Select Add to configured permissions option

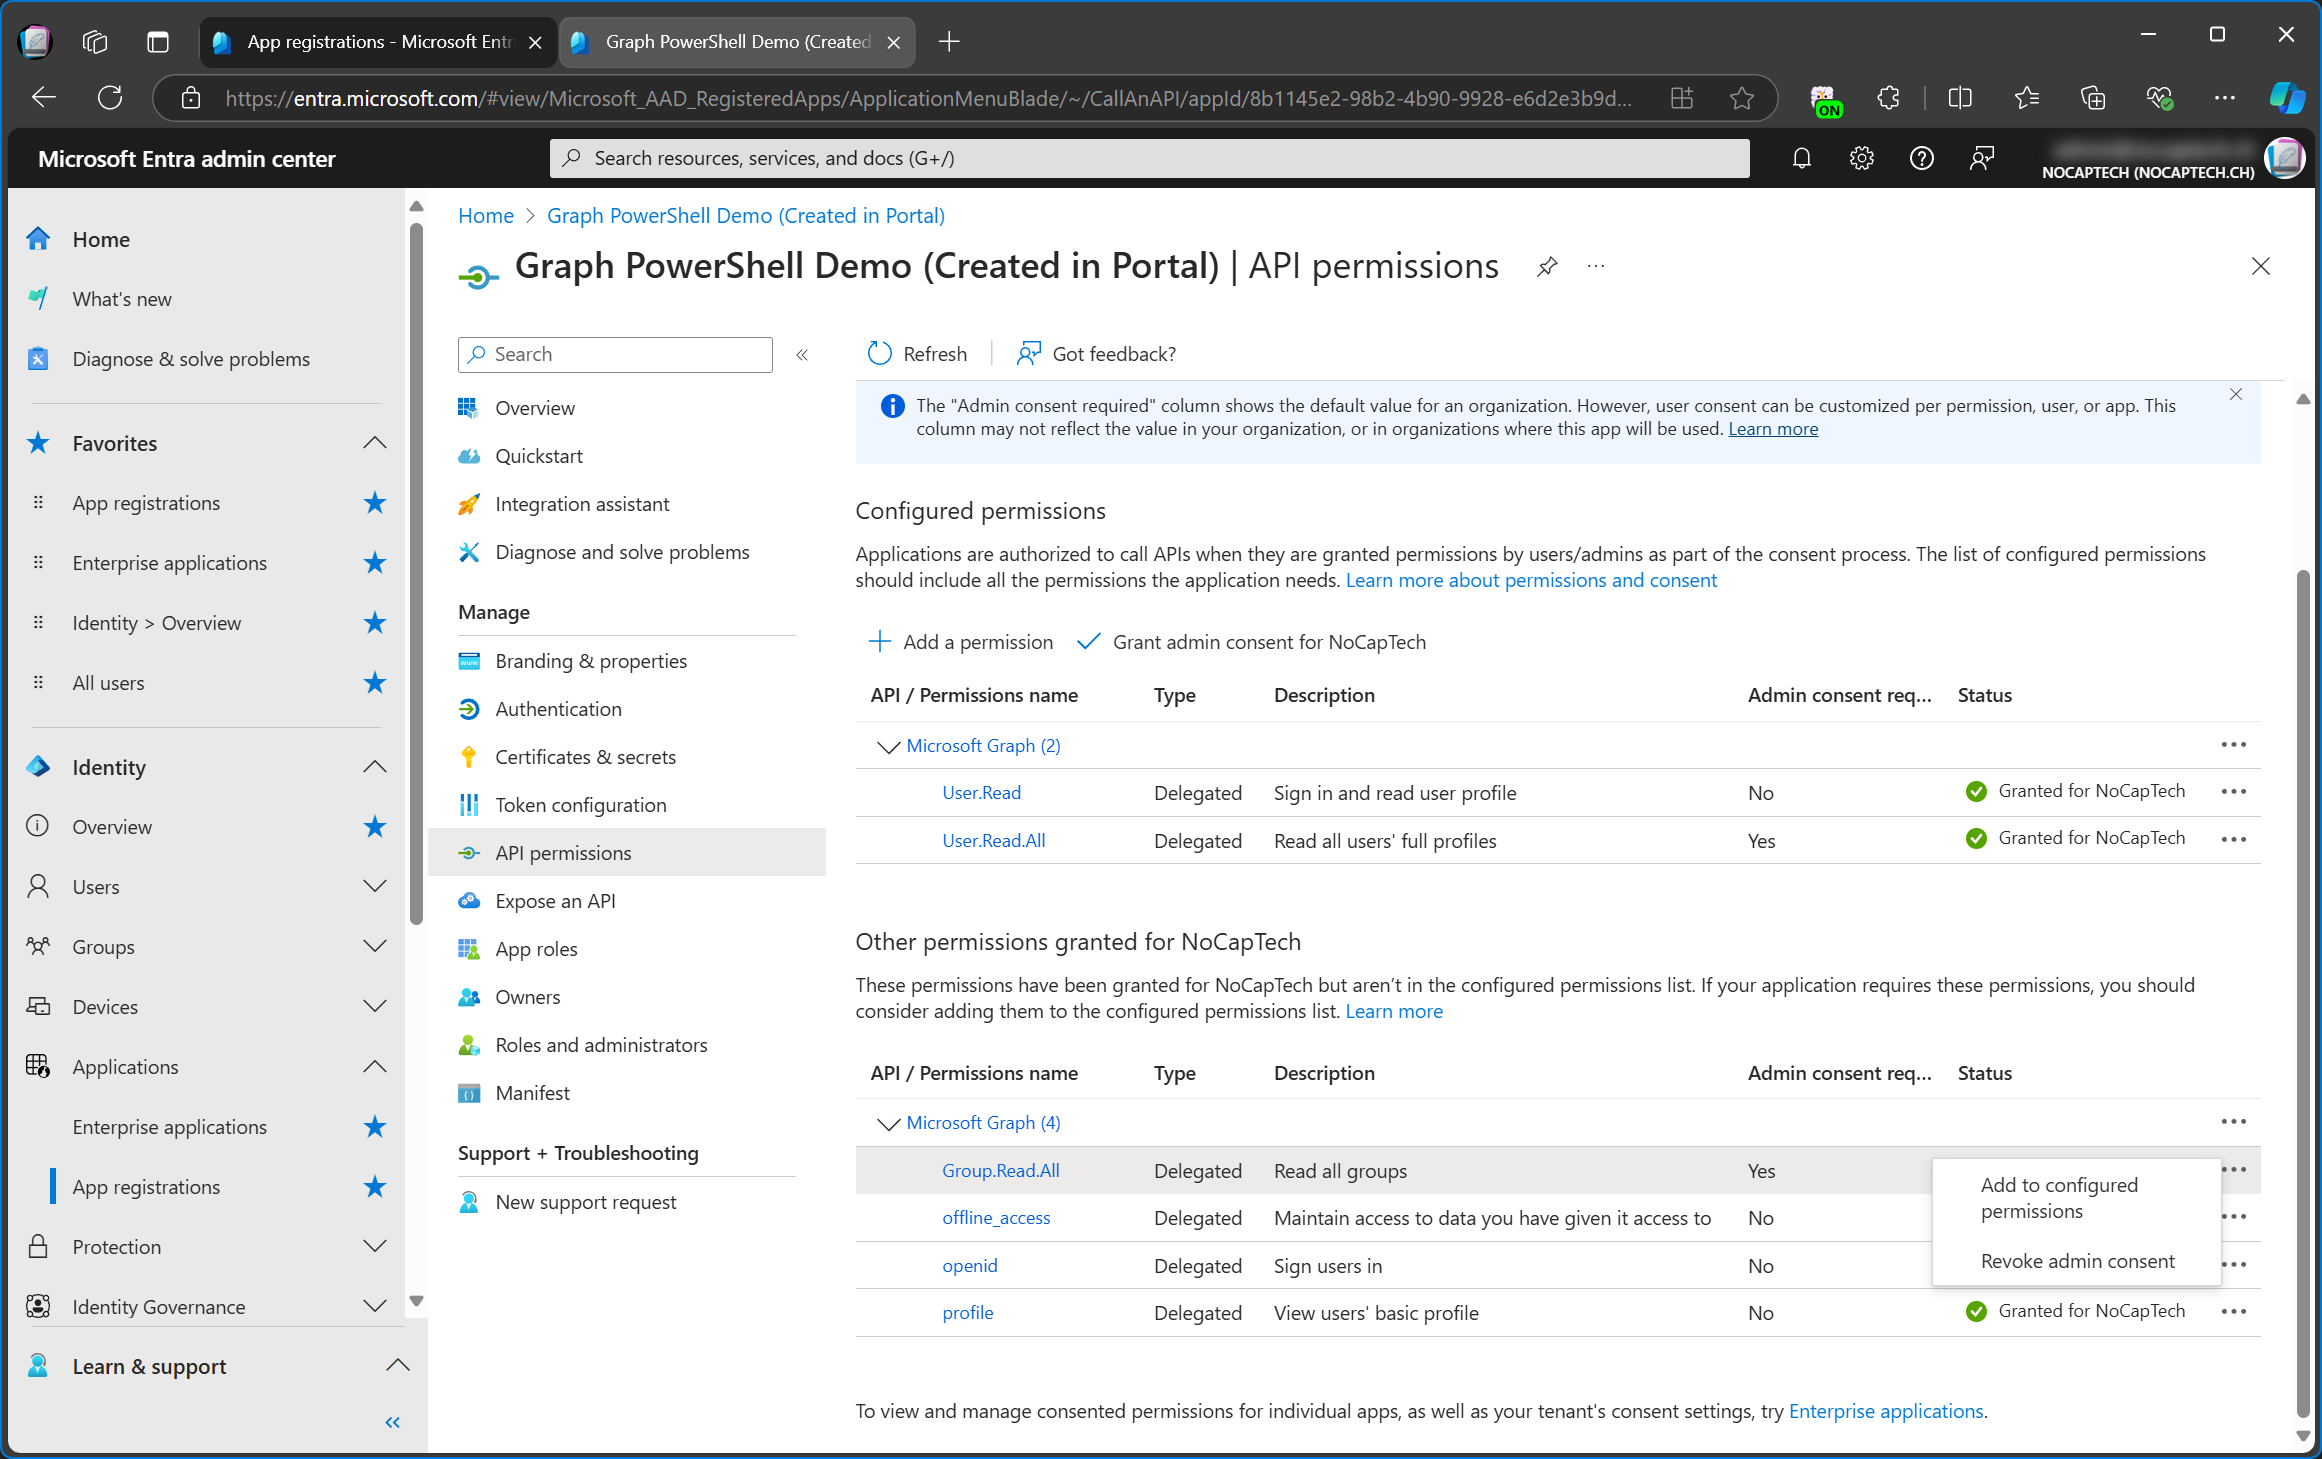pos(2058,1197)
